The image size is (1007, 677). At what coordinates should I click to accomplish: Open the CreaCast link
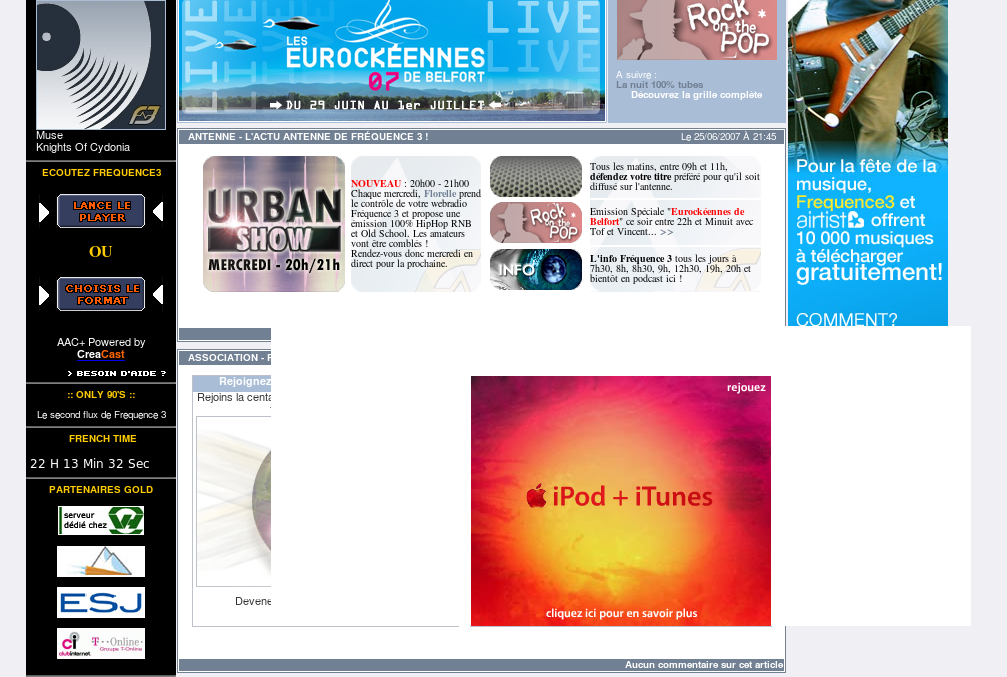(x=101, y=355)
